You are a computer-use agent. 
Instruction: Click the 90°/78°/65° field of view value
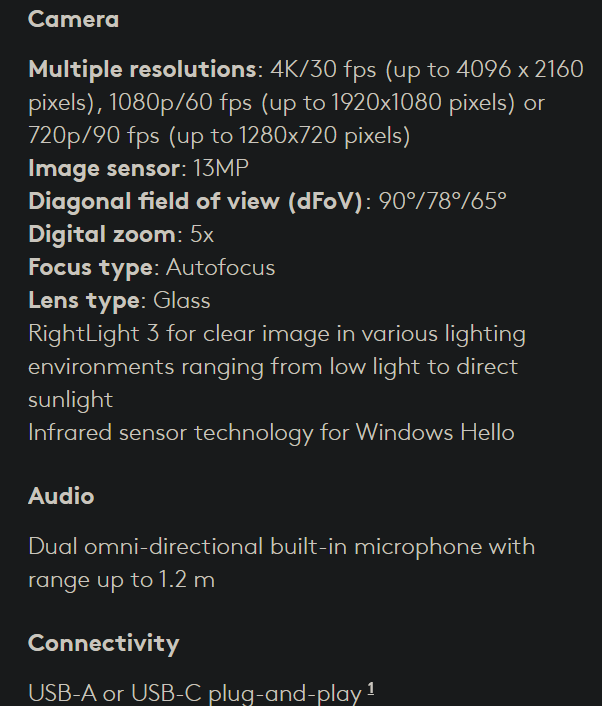coord(442,201)
